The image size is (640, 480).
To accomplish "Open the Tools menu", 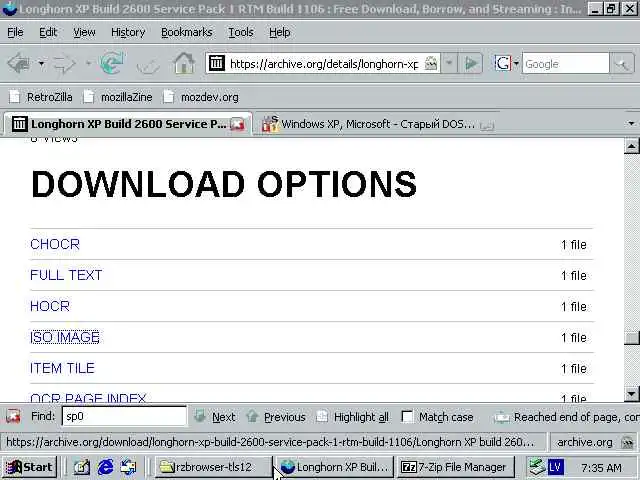I will click(x=241, y=32).
